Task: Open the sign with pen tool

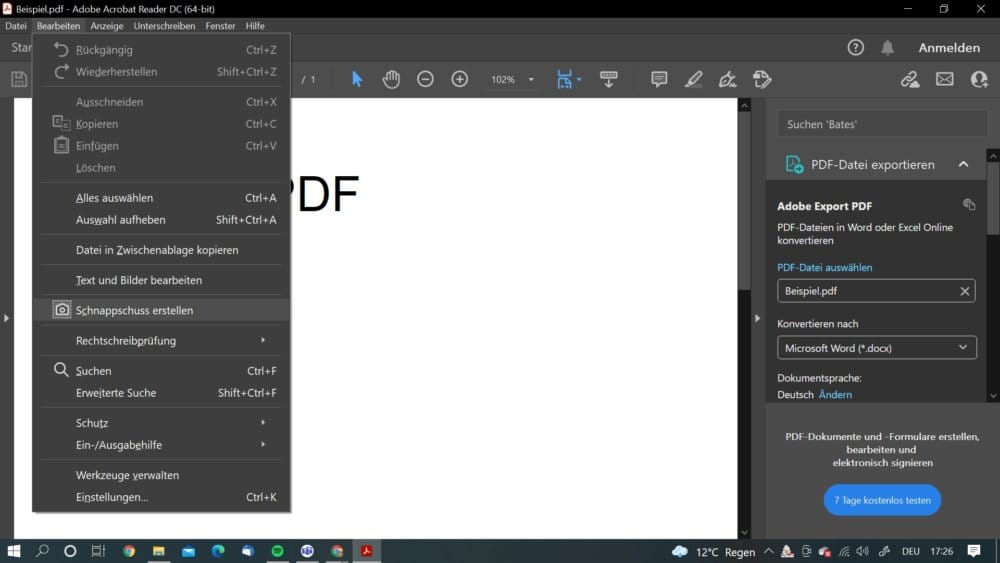Action: [728, 79]
